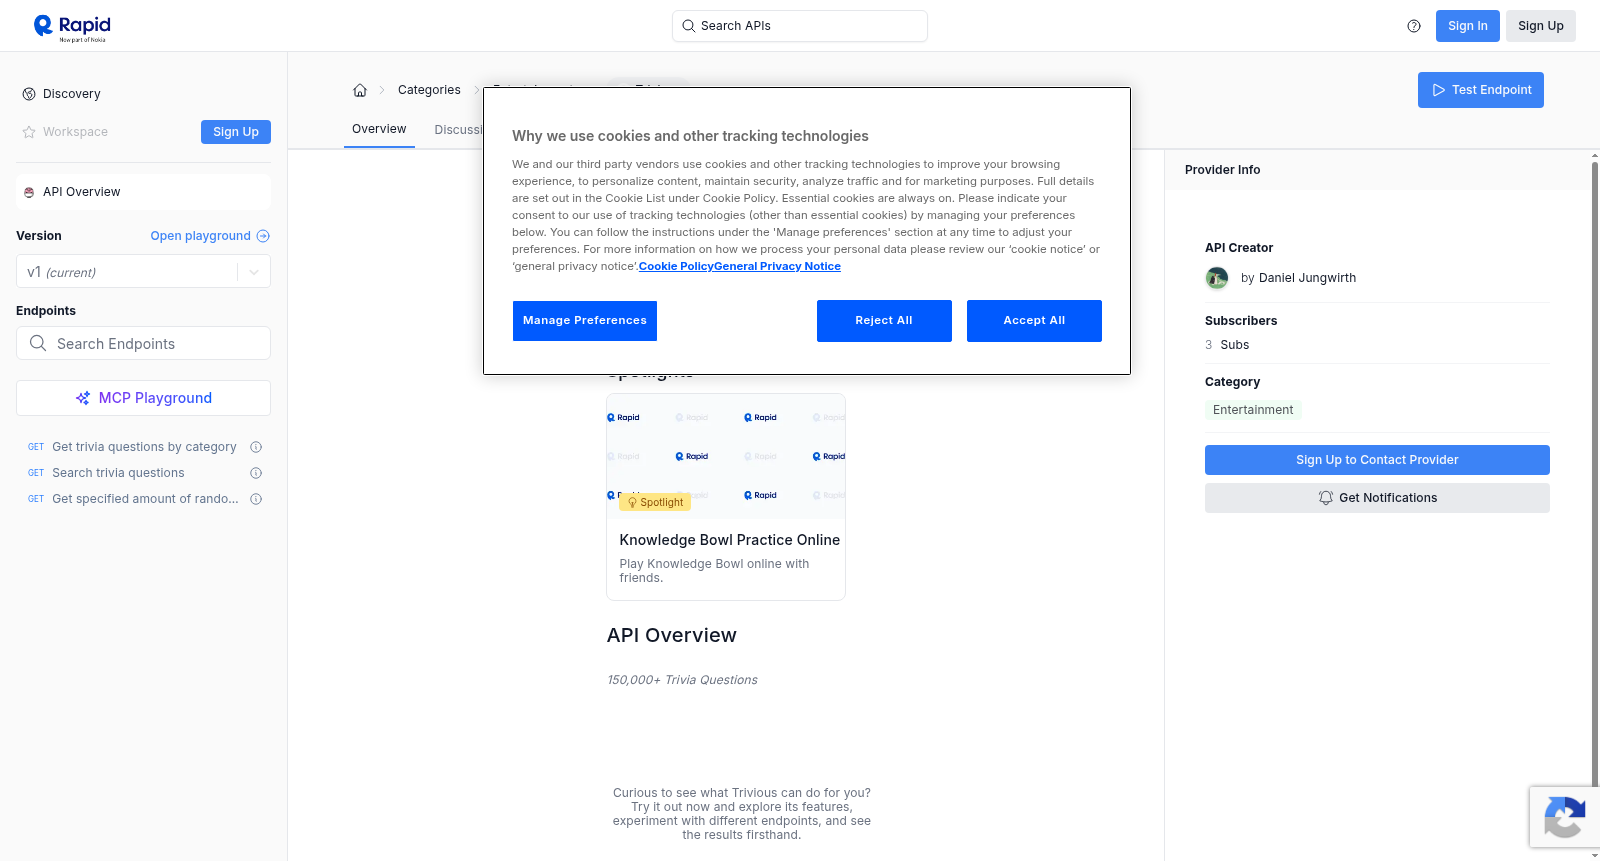Click the Workspace sidebar item

(75, 132)
